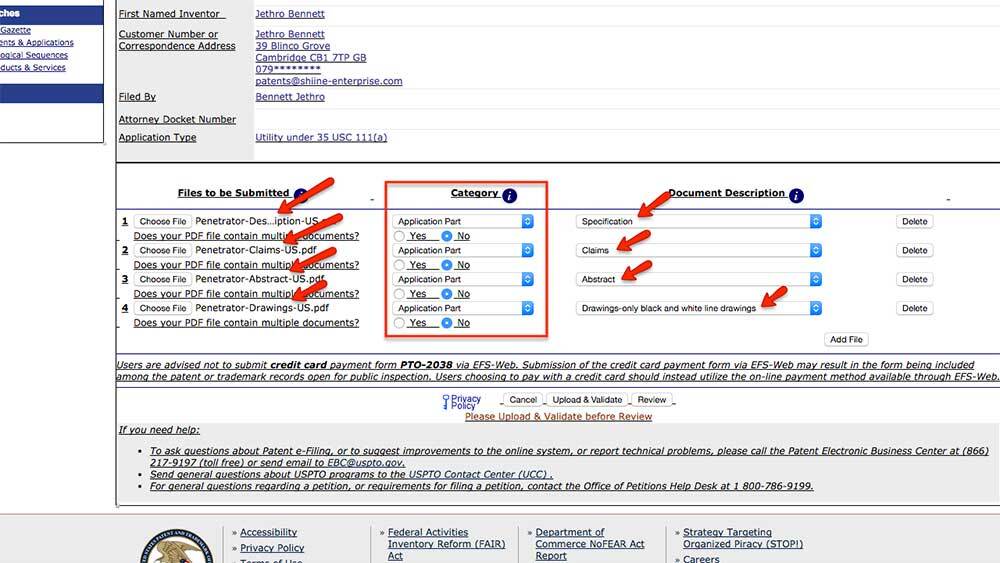This screenshot has height=563, width=1000.
Task: Click the Privacy Policy key icon
Action: [445, 401]
